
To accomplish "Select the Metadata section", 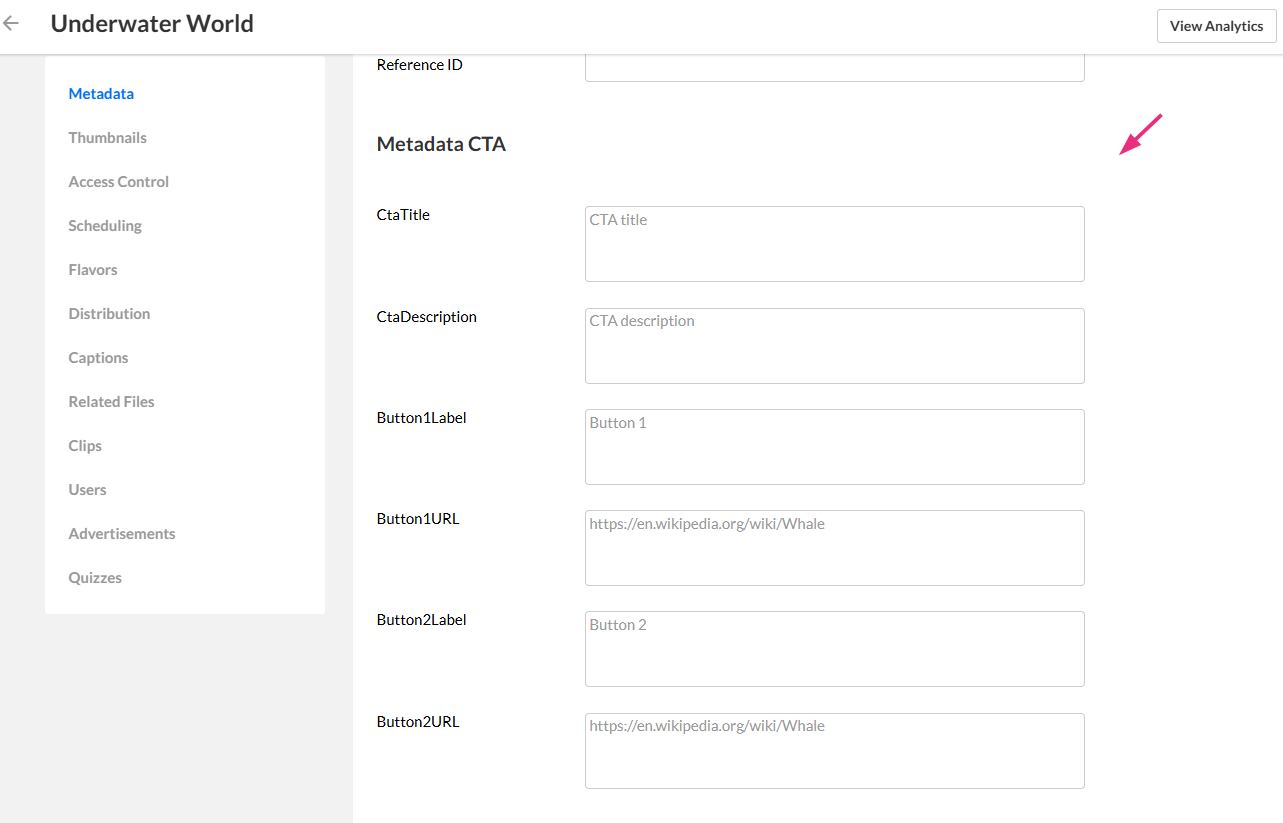I will tap(101, 94).
